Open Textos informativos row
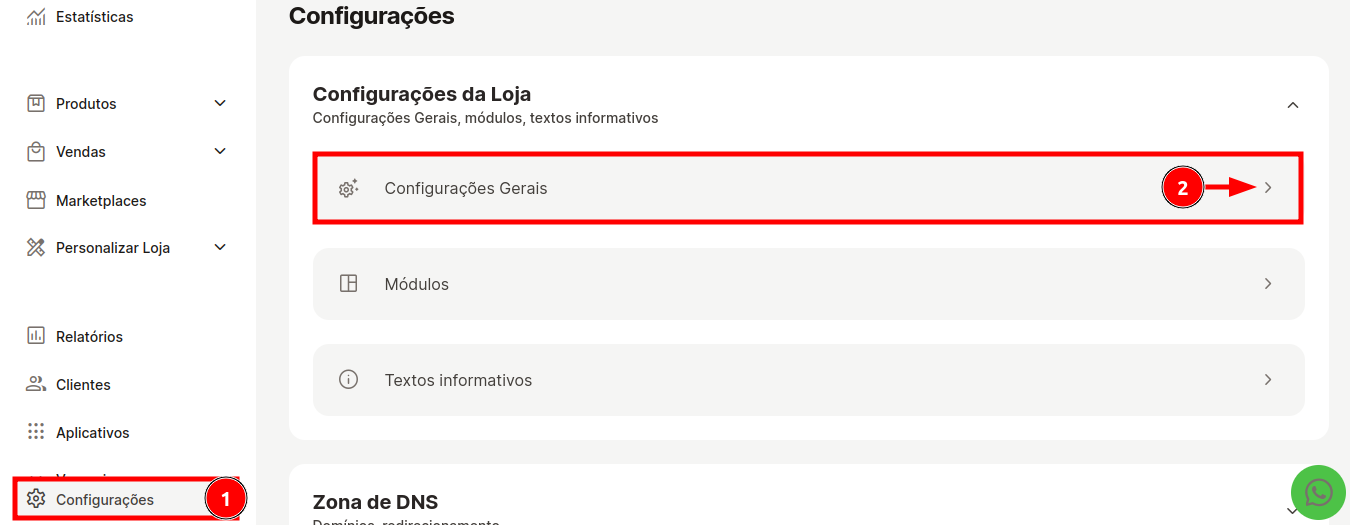Screen dimensions: 1350x525 808,380
